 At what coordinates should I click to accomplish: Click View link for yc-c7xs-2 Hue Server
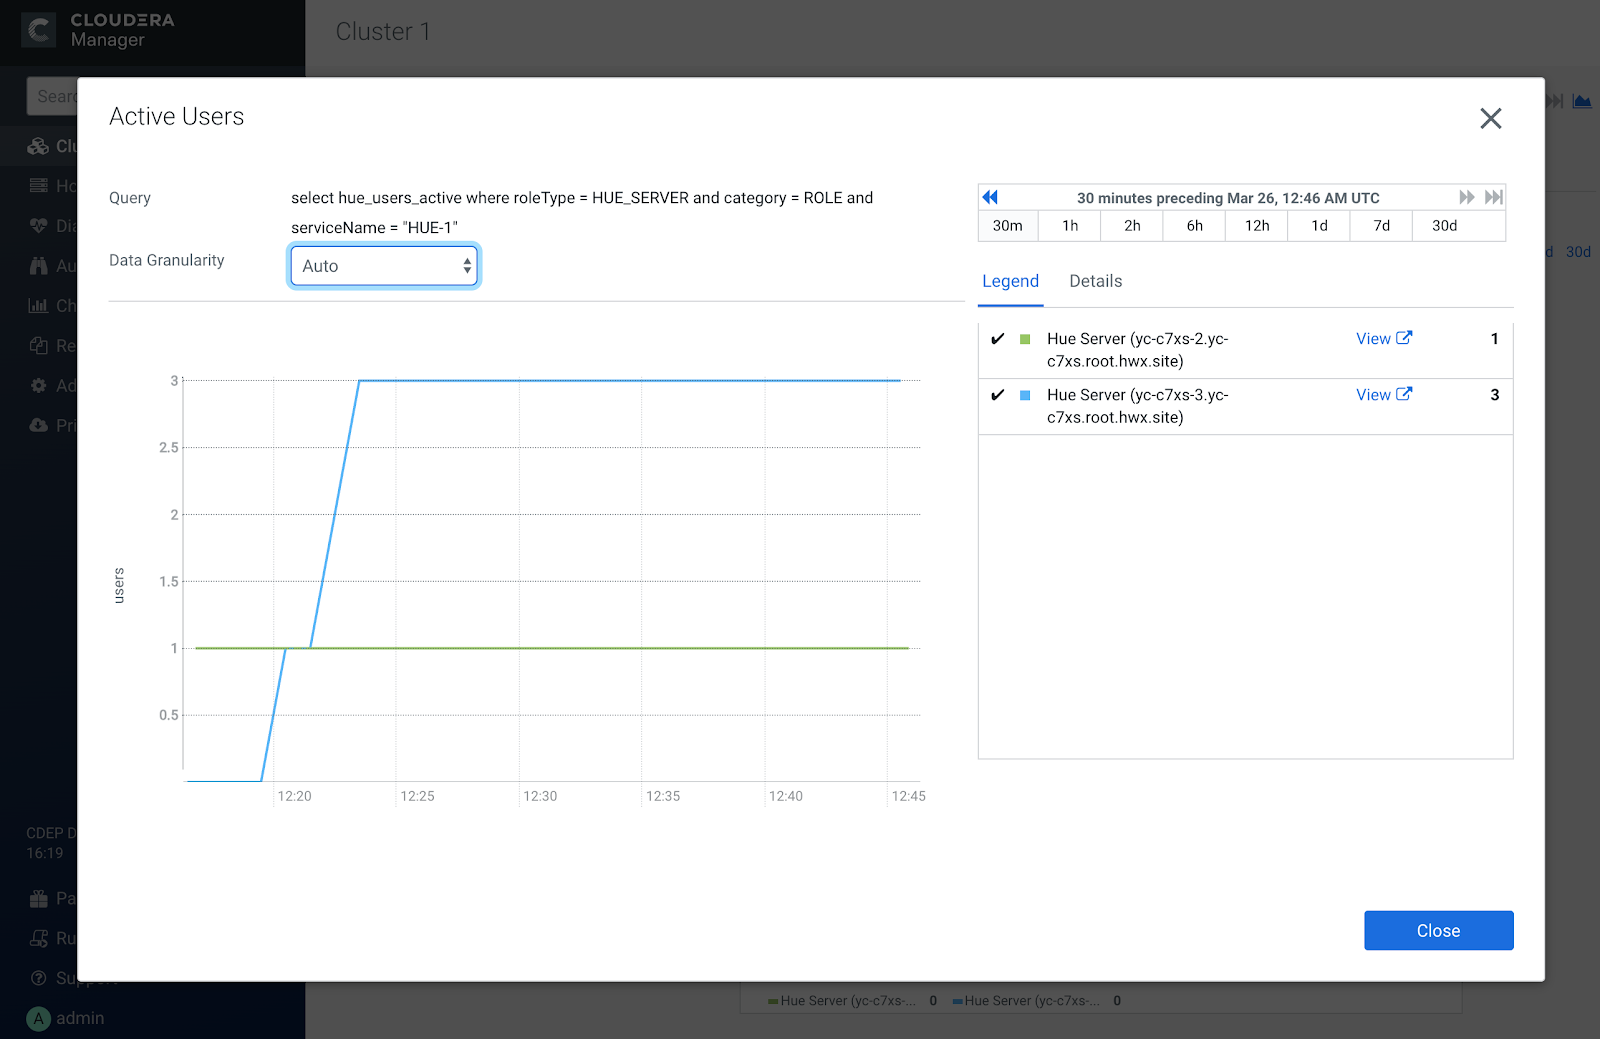click(x=1373, y=339)
